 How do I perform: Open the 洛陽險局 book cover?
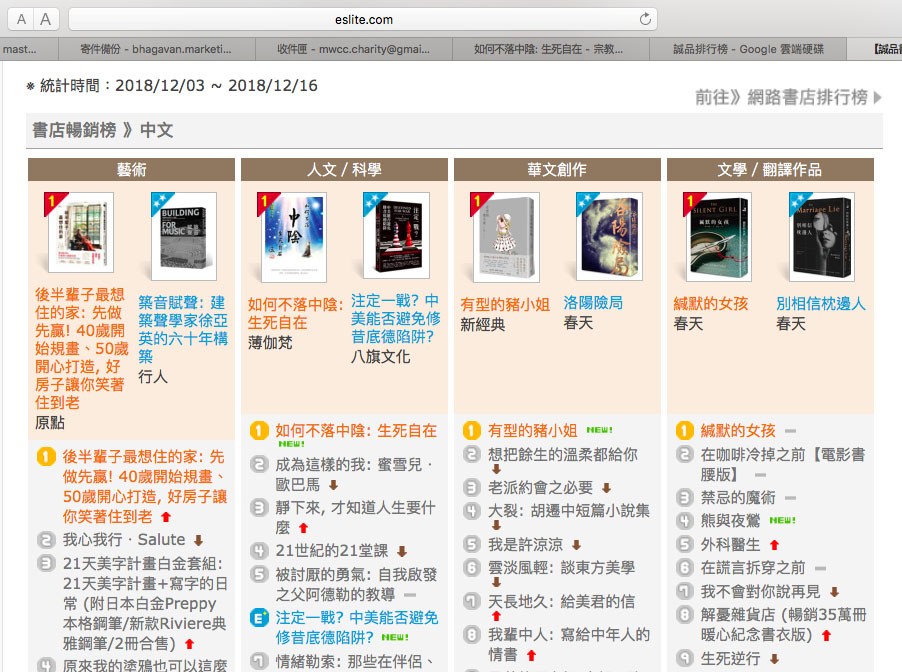pos(609,236)
